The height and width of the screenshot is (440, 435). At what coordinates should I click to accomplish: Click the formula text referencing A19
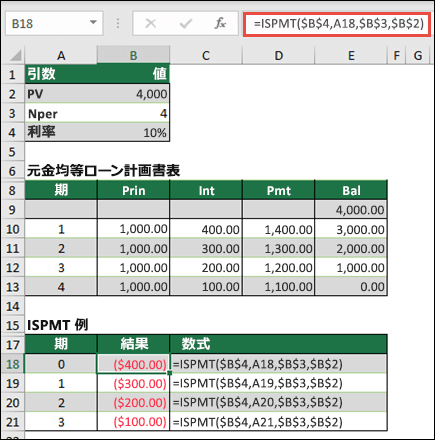[x=258, y=383]
